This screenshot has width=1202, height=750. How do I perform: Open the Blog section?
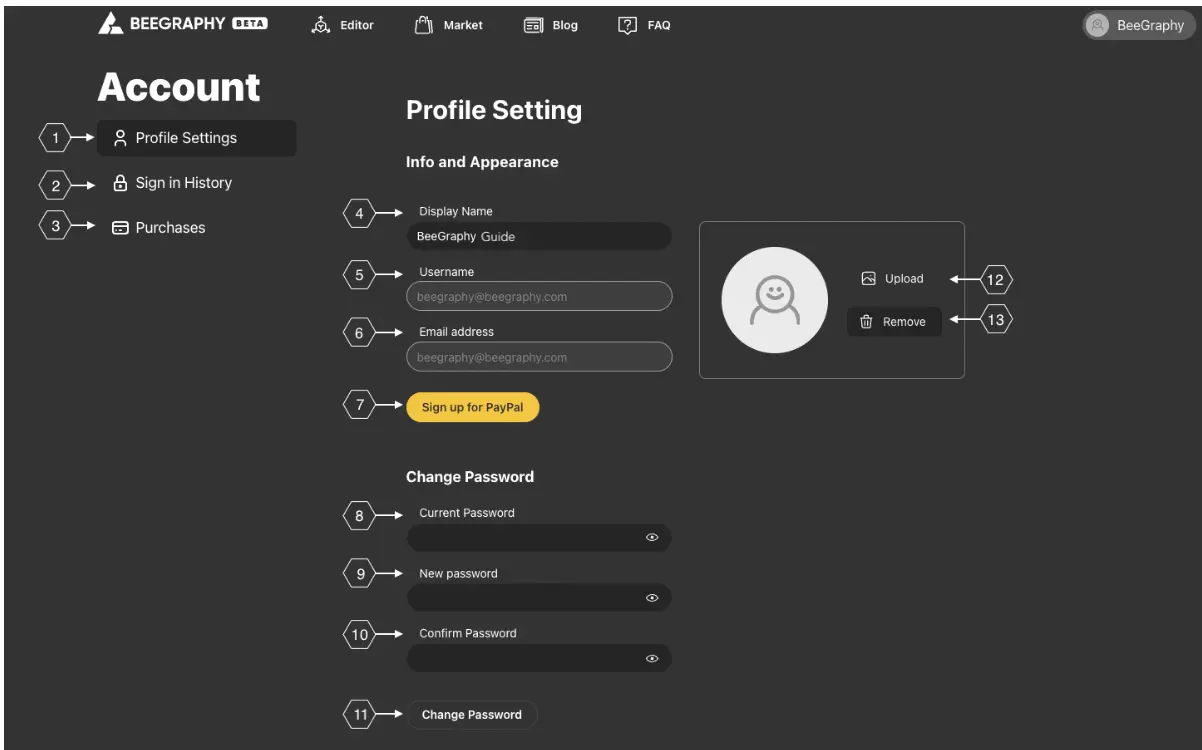(551, 24)
